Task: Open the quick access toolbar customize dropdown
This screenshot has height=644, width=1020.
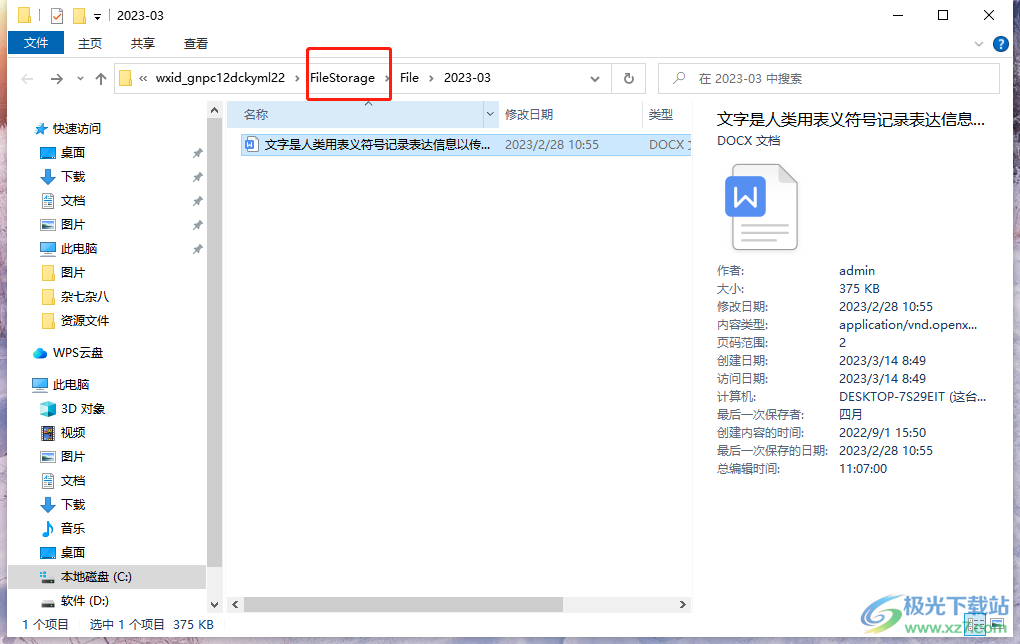Action: (x=97, y=17)
